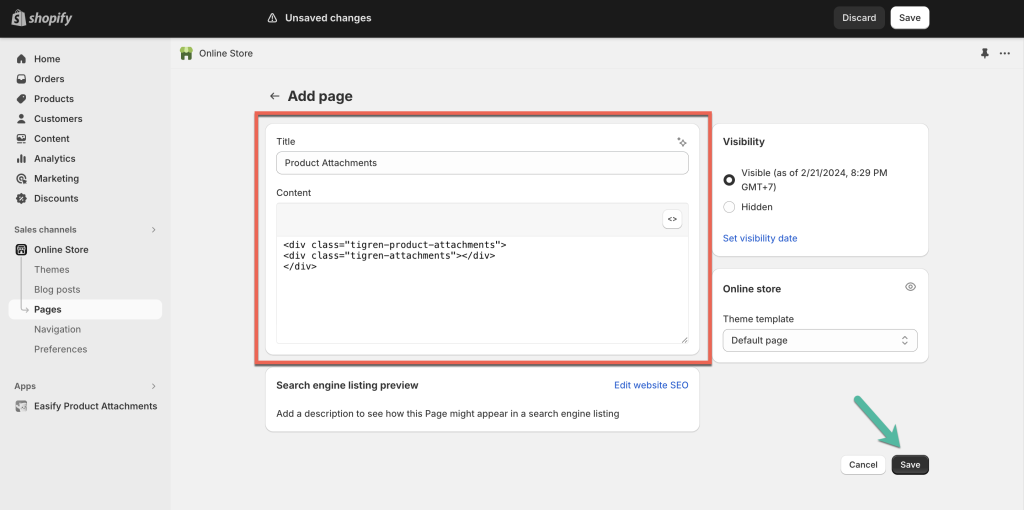Click the Marketing target icon
Viewport: 1024px width, 510px height.
coord(21,178)
